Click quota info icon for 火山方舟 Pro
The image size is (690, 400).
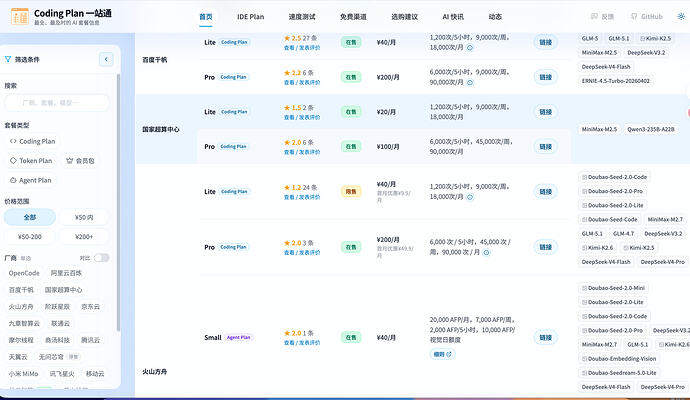point(486,253)
